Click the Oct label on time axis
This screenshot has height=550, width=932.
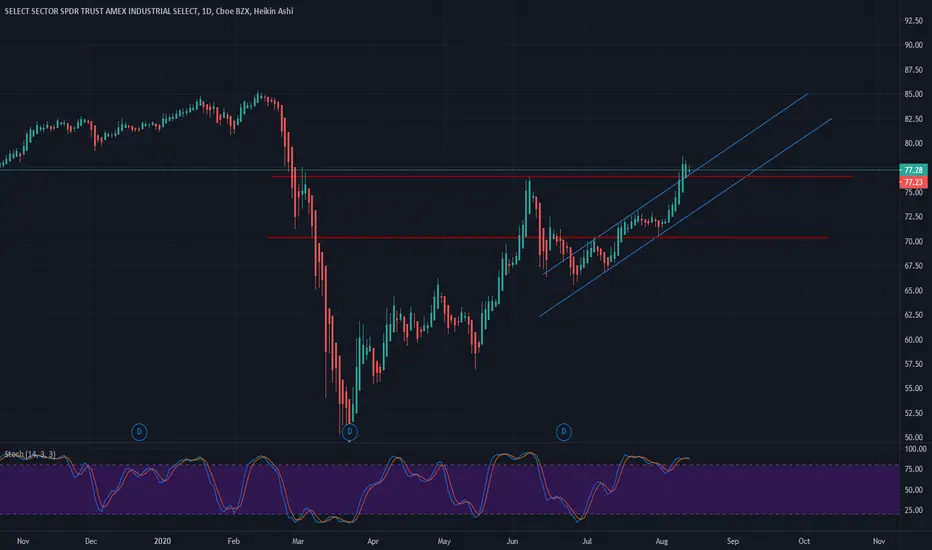tap(804, 541)
